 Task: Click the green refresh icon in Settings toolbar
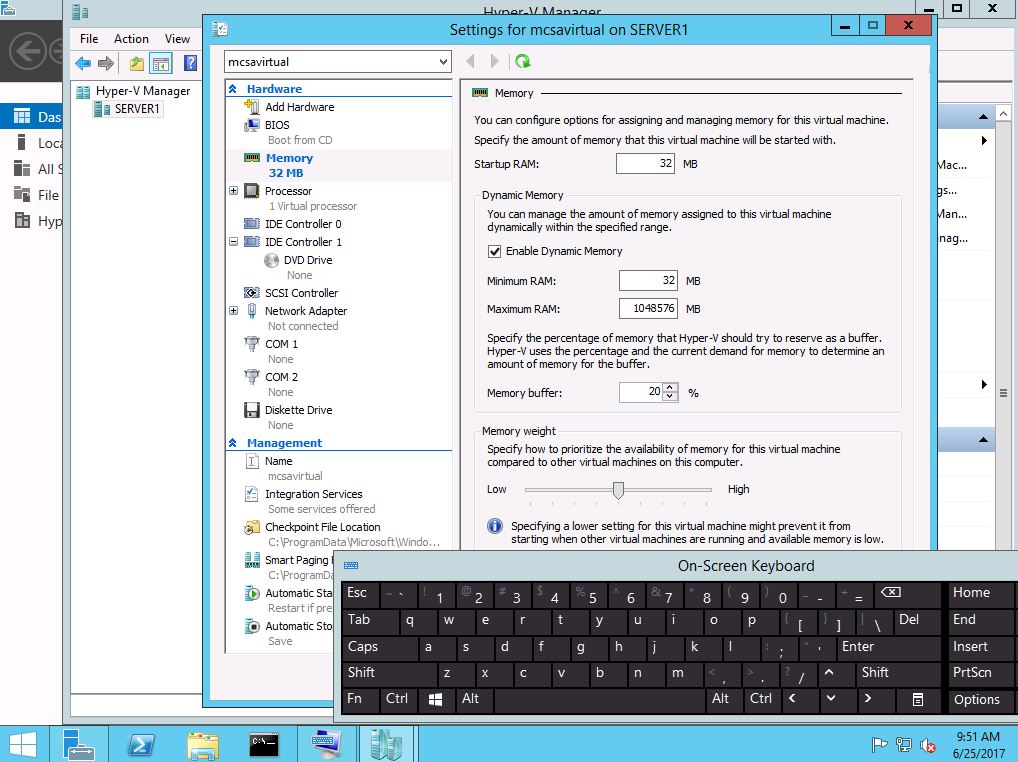523,62
